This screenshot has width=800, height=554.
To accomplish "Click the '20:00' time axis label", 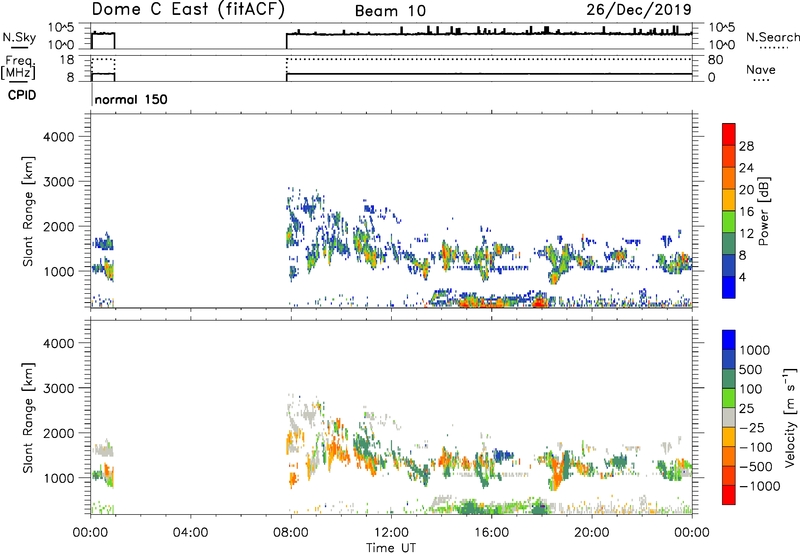I will tap(592, 533).
